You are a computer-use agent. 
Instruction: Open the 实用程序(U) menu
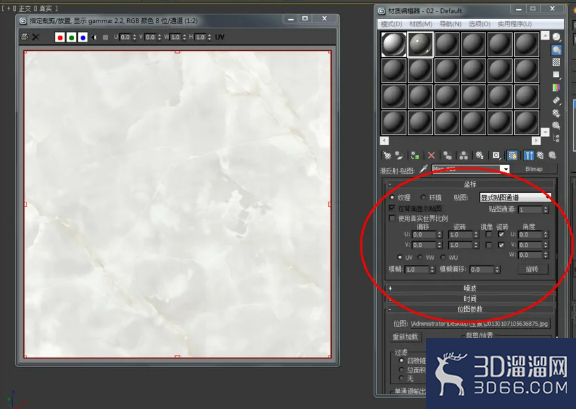pos(515,24)
